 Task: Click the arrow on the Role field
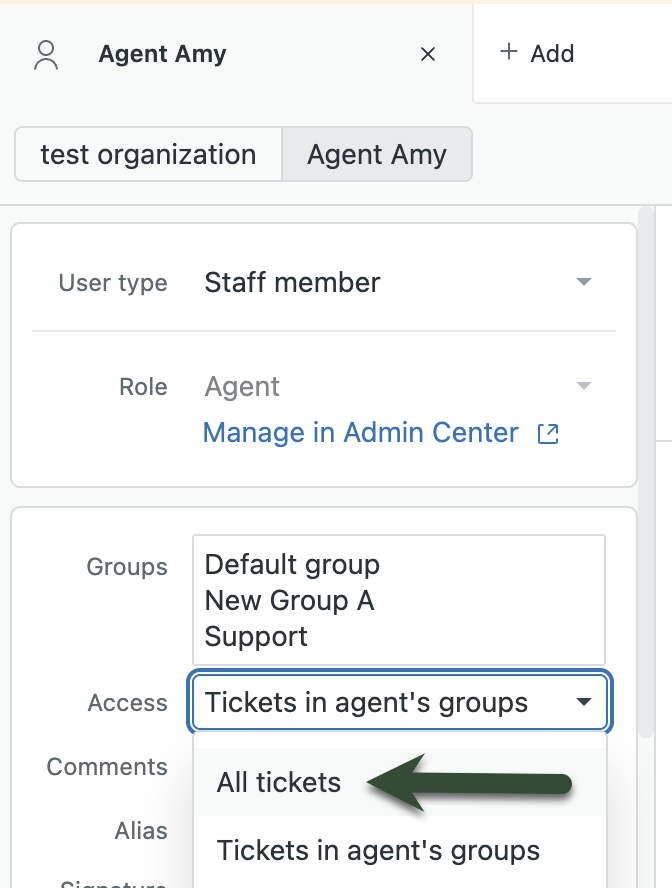click(585, 387)
